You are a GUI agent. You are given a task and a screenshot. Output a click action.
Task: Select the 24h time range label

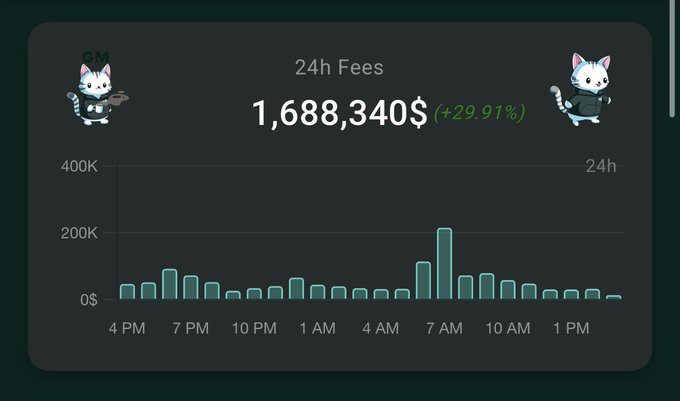[601, 166]
